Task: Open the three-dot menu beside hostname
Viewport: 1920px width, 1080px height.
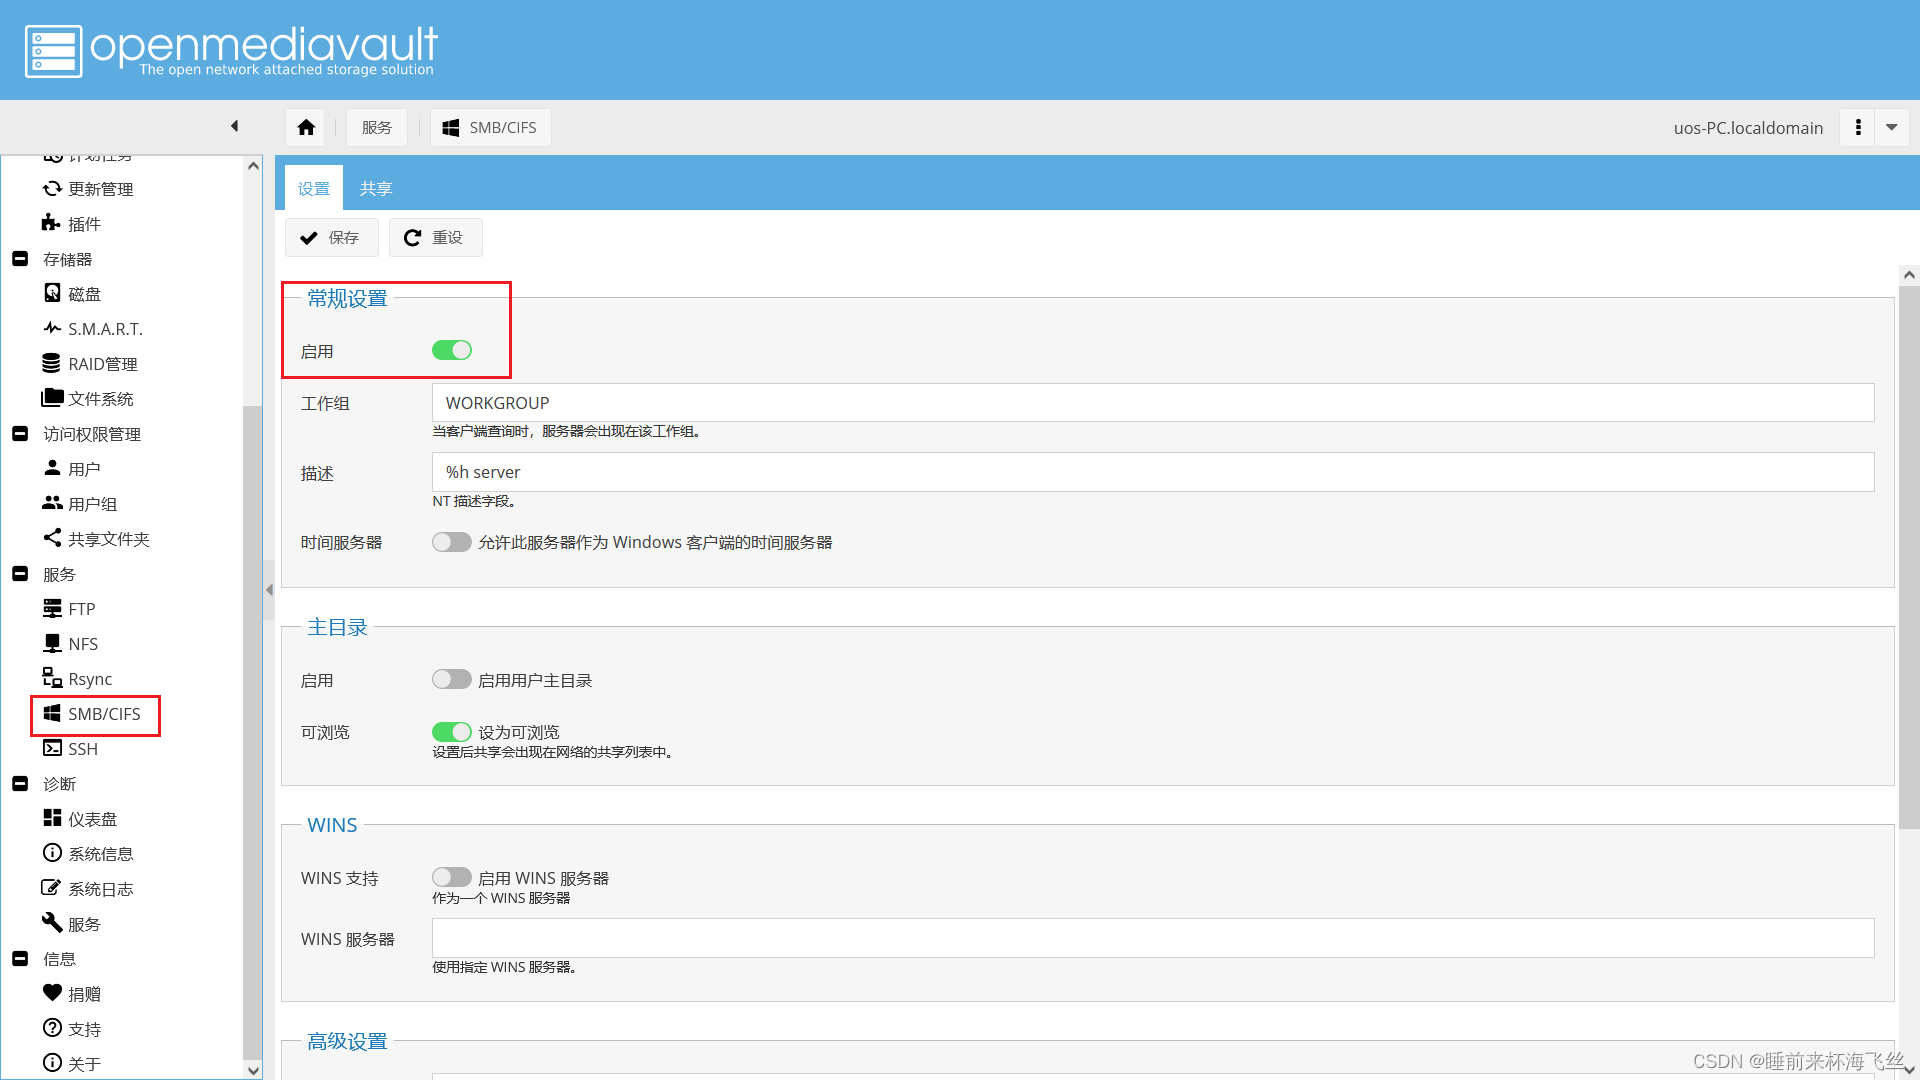Action: point(1858,127)
